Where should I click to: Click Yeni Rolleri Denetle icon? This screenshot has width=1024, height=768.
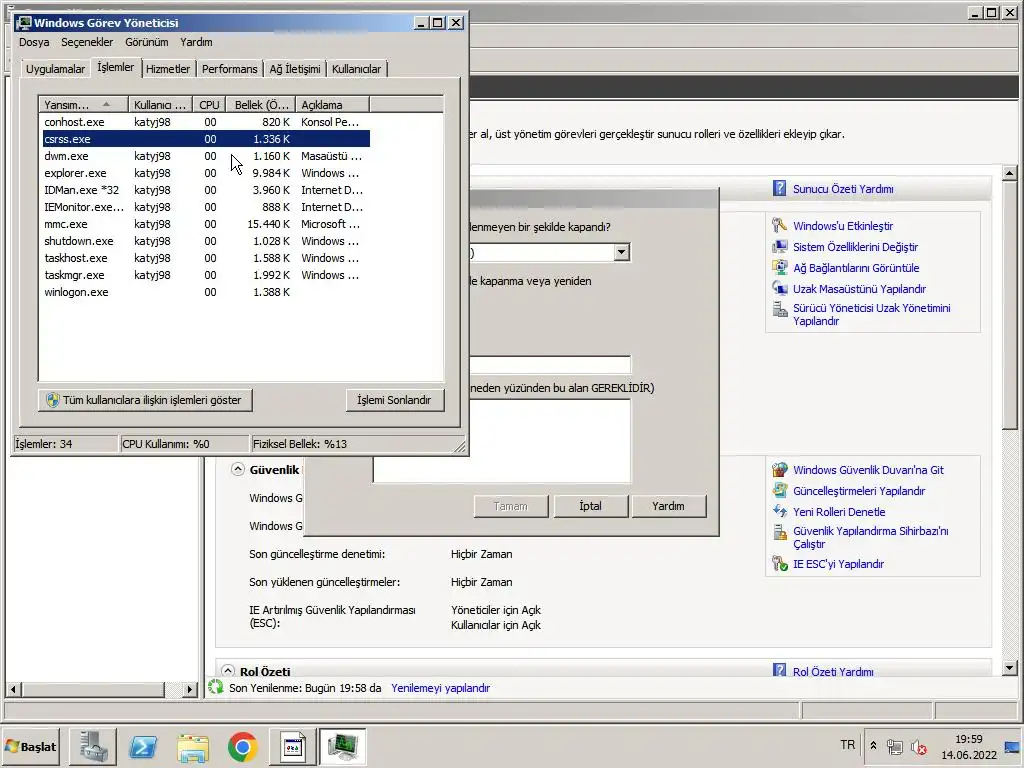click(779, 511)
